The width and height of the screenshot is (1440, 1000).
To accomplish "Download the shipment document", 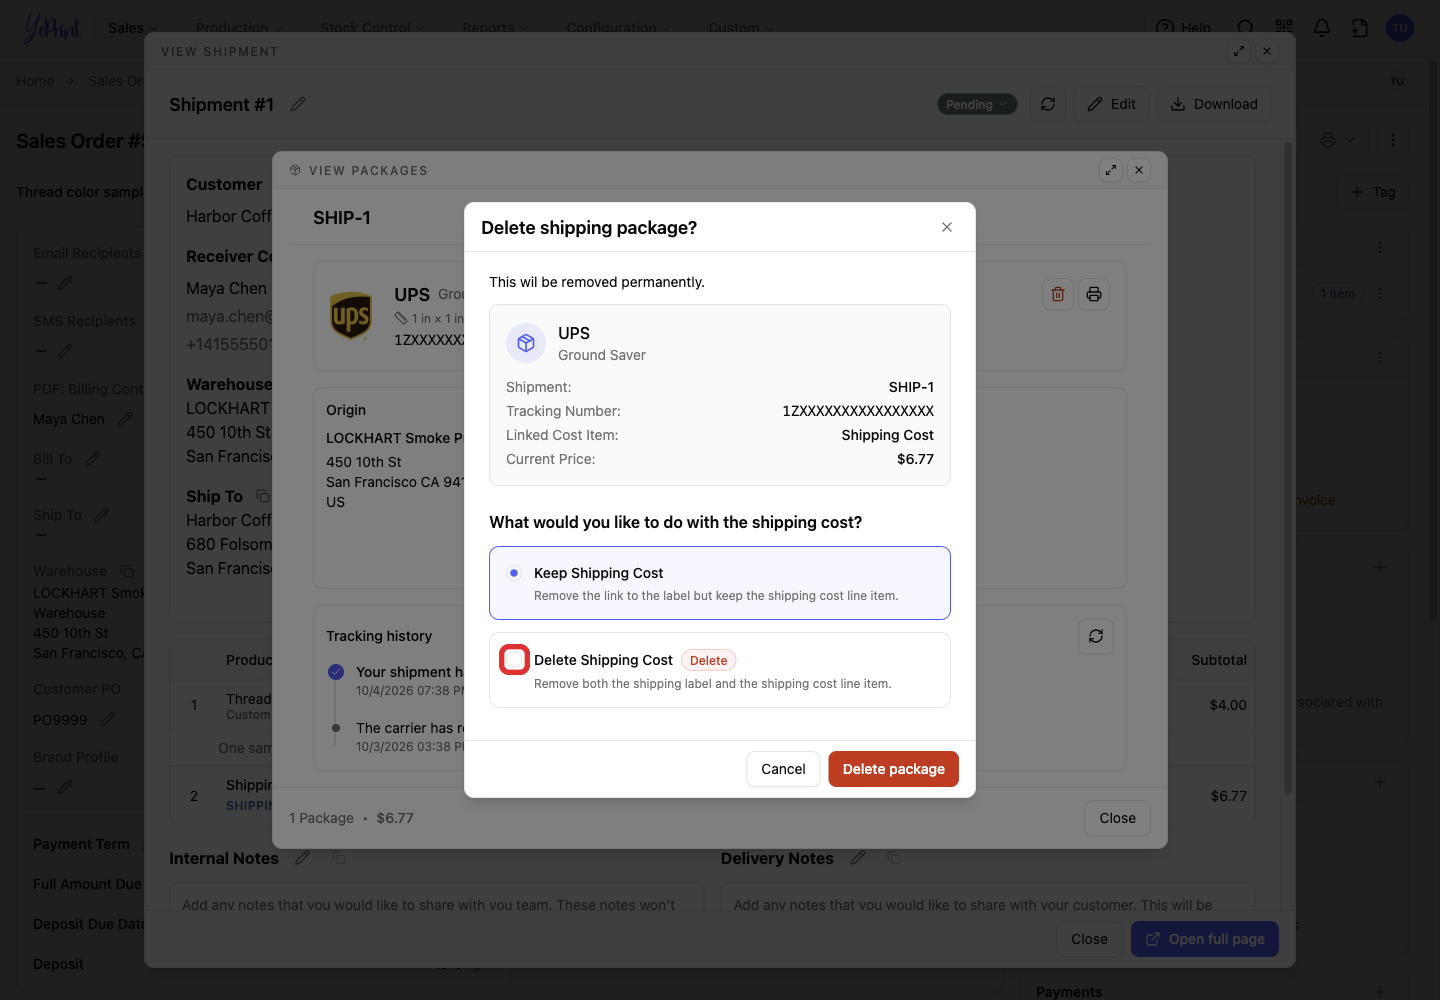I will (1214, 104).
